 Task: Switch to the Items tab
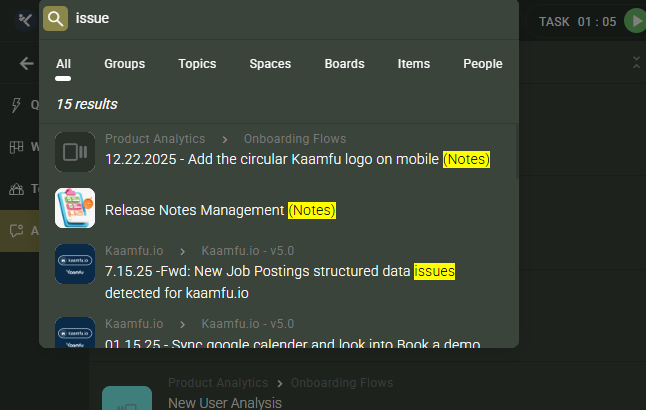[x=413, y=64]
